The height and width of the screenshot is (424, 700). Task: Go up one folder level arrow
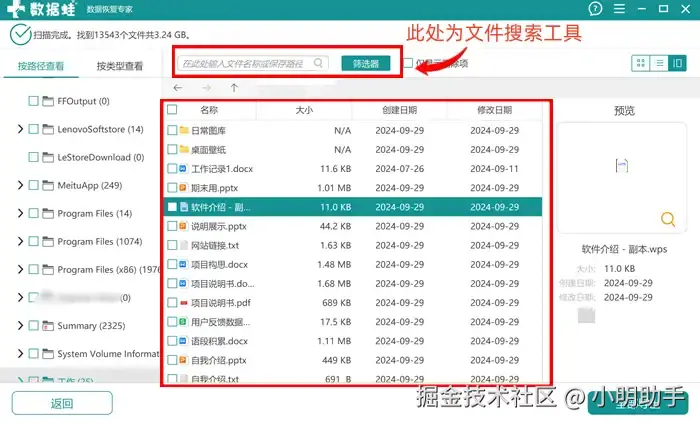pyautogui.click(x=234, y=88)
